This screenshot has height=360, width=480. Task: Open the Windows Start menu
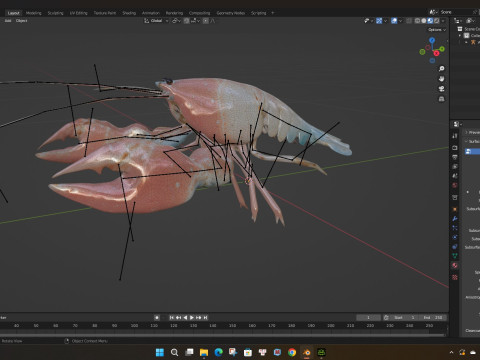click(x=160, y=352)
